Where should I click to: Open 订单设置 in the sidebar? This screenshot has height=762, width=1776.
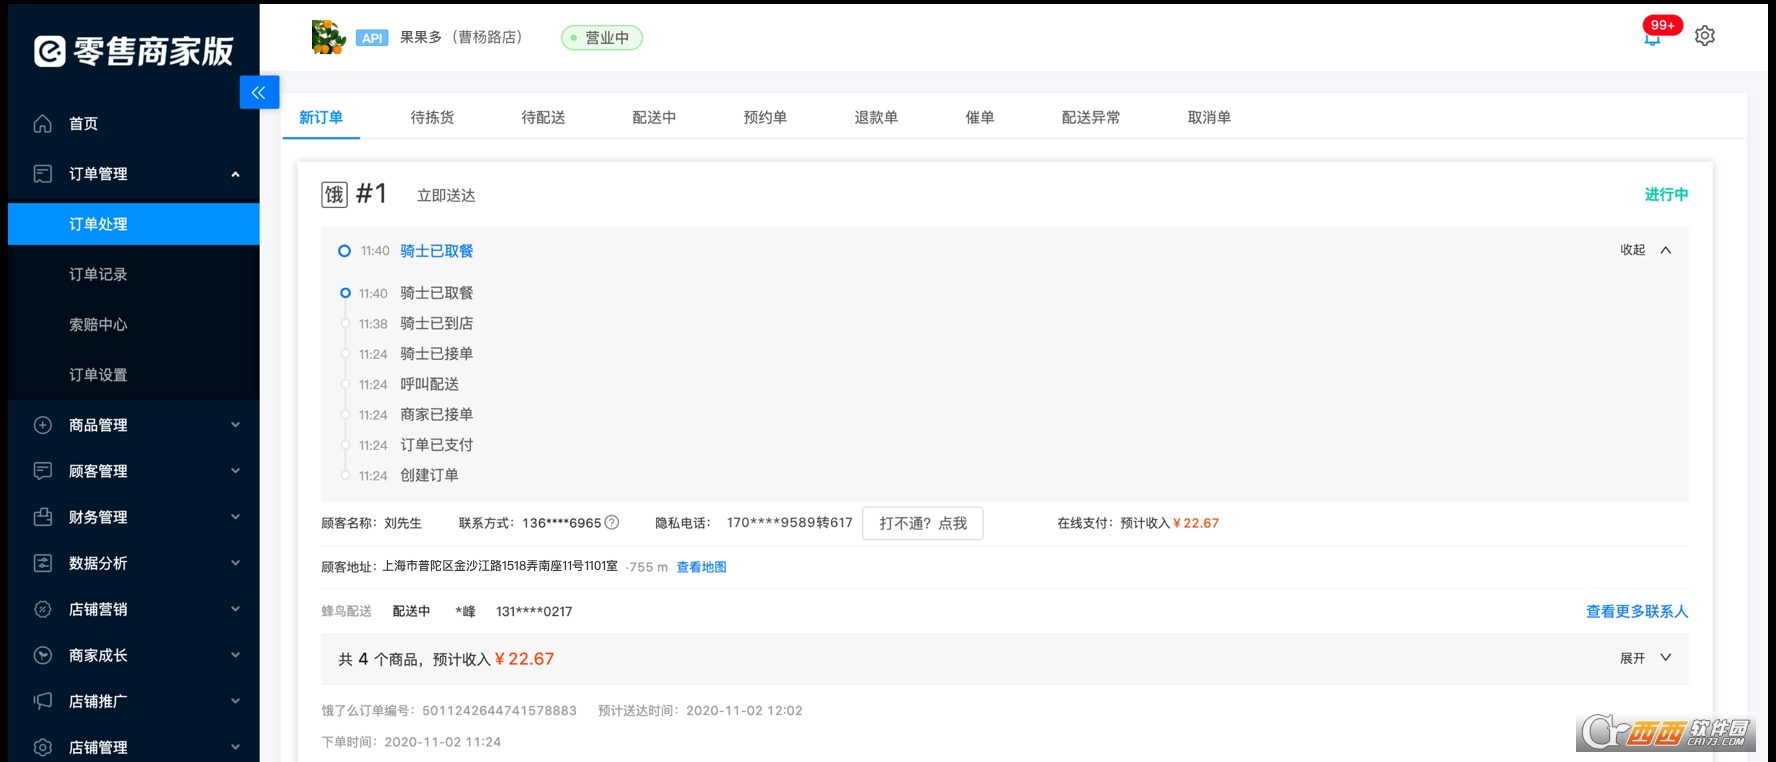98,375
